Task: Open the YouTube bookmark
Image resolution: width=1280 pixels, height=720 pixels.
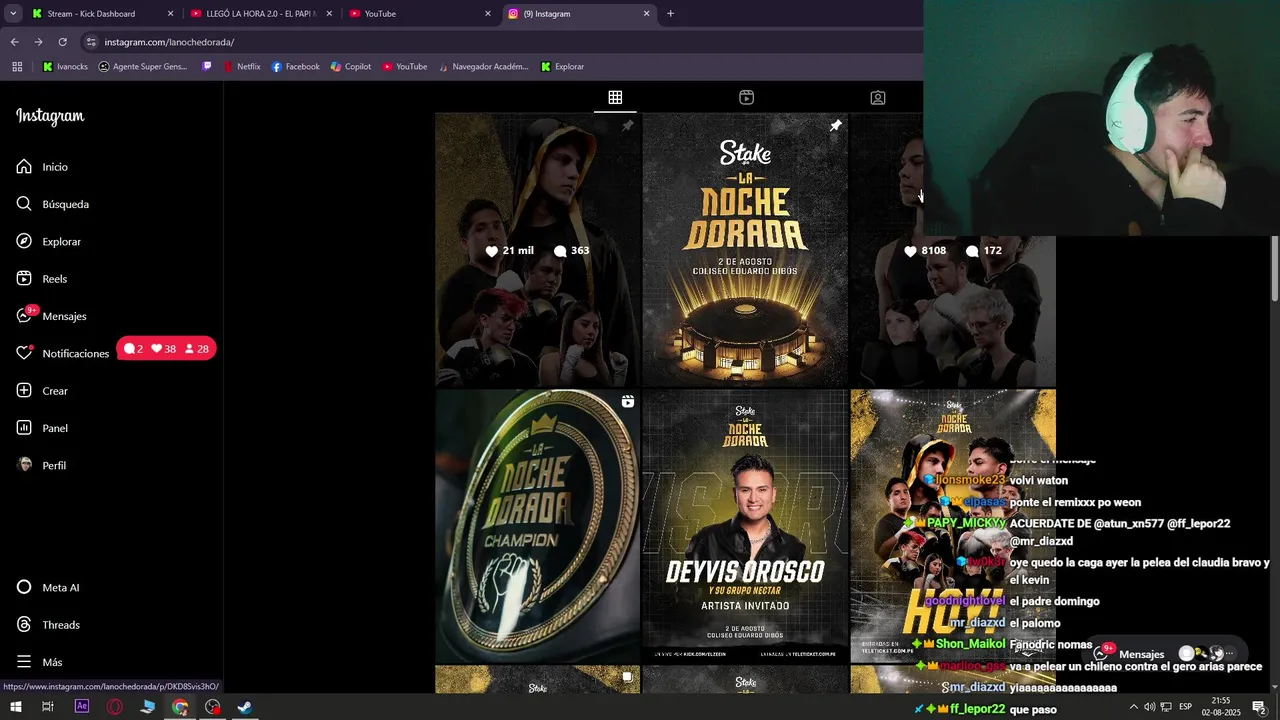Action: tap(405, 67)
